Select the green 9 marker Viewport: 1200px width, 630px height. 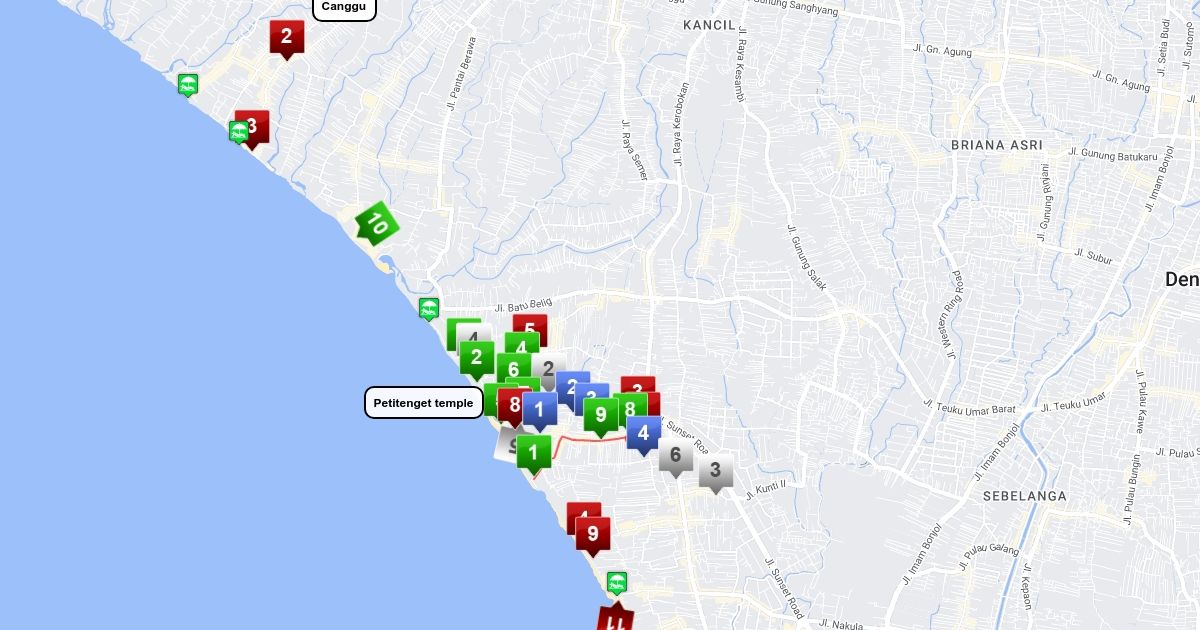click(600, 416)
